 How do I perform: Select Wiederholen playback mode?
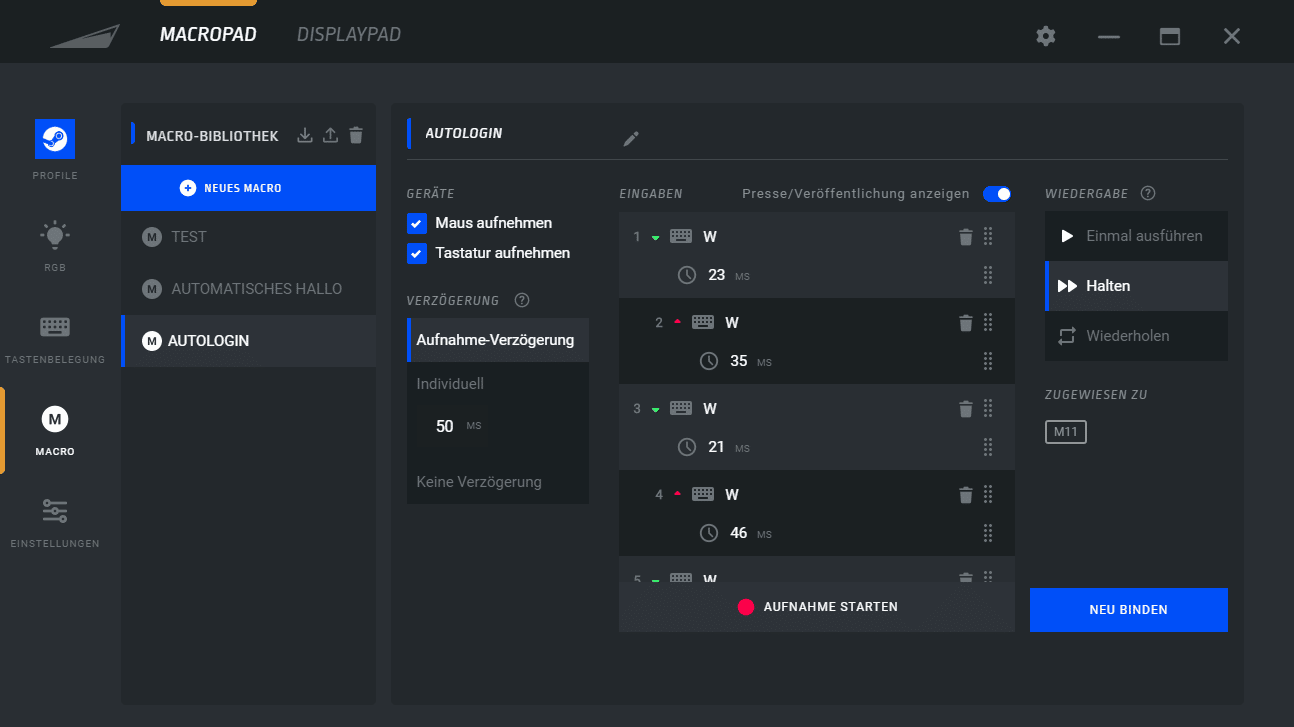[x=1136, y=336]
